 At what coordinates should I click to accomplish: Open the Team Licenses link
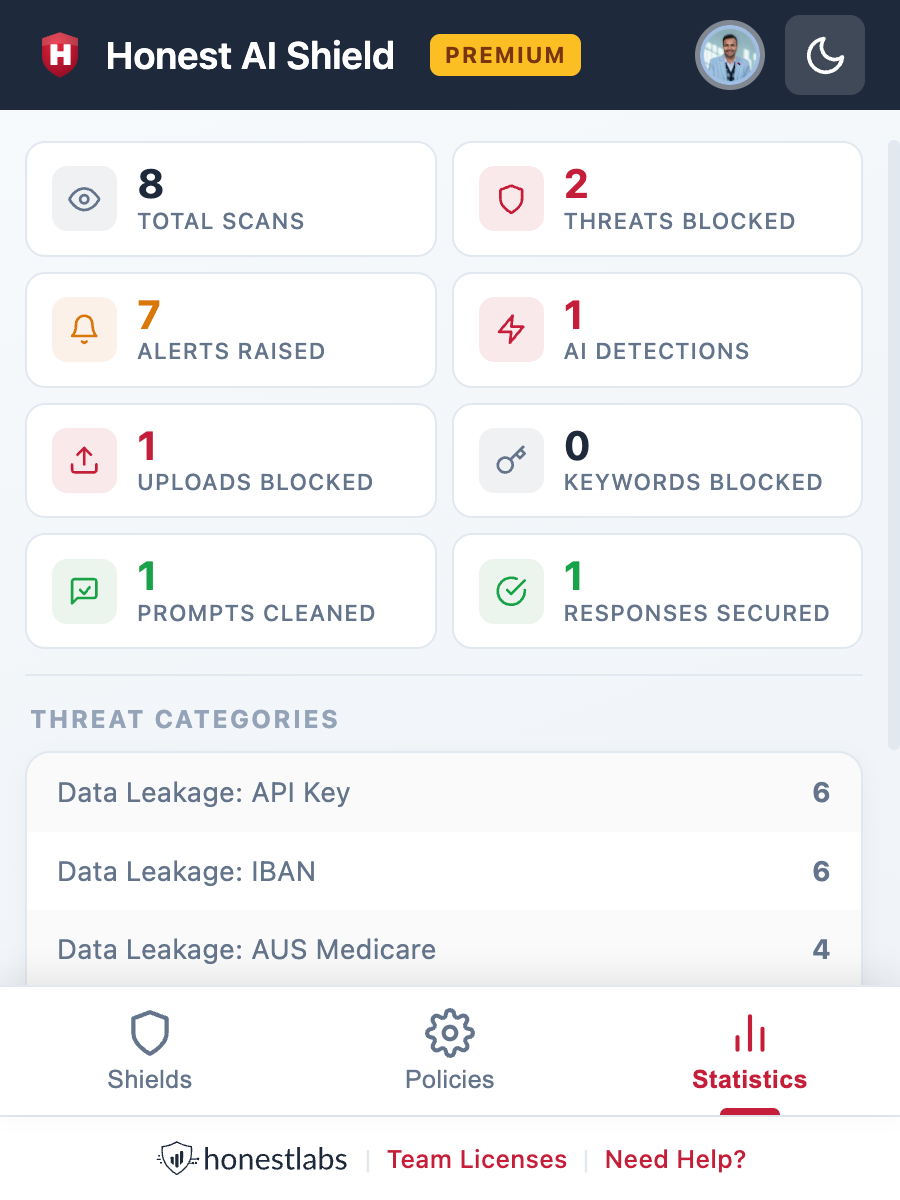coord(477,1160)
